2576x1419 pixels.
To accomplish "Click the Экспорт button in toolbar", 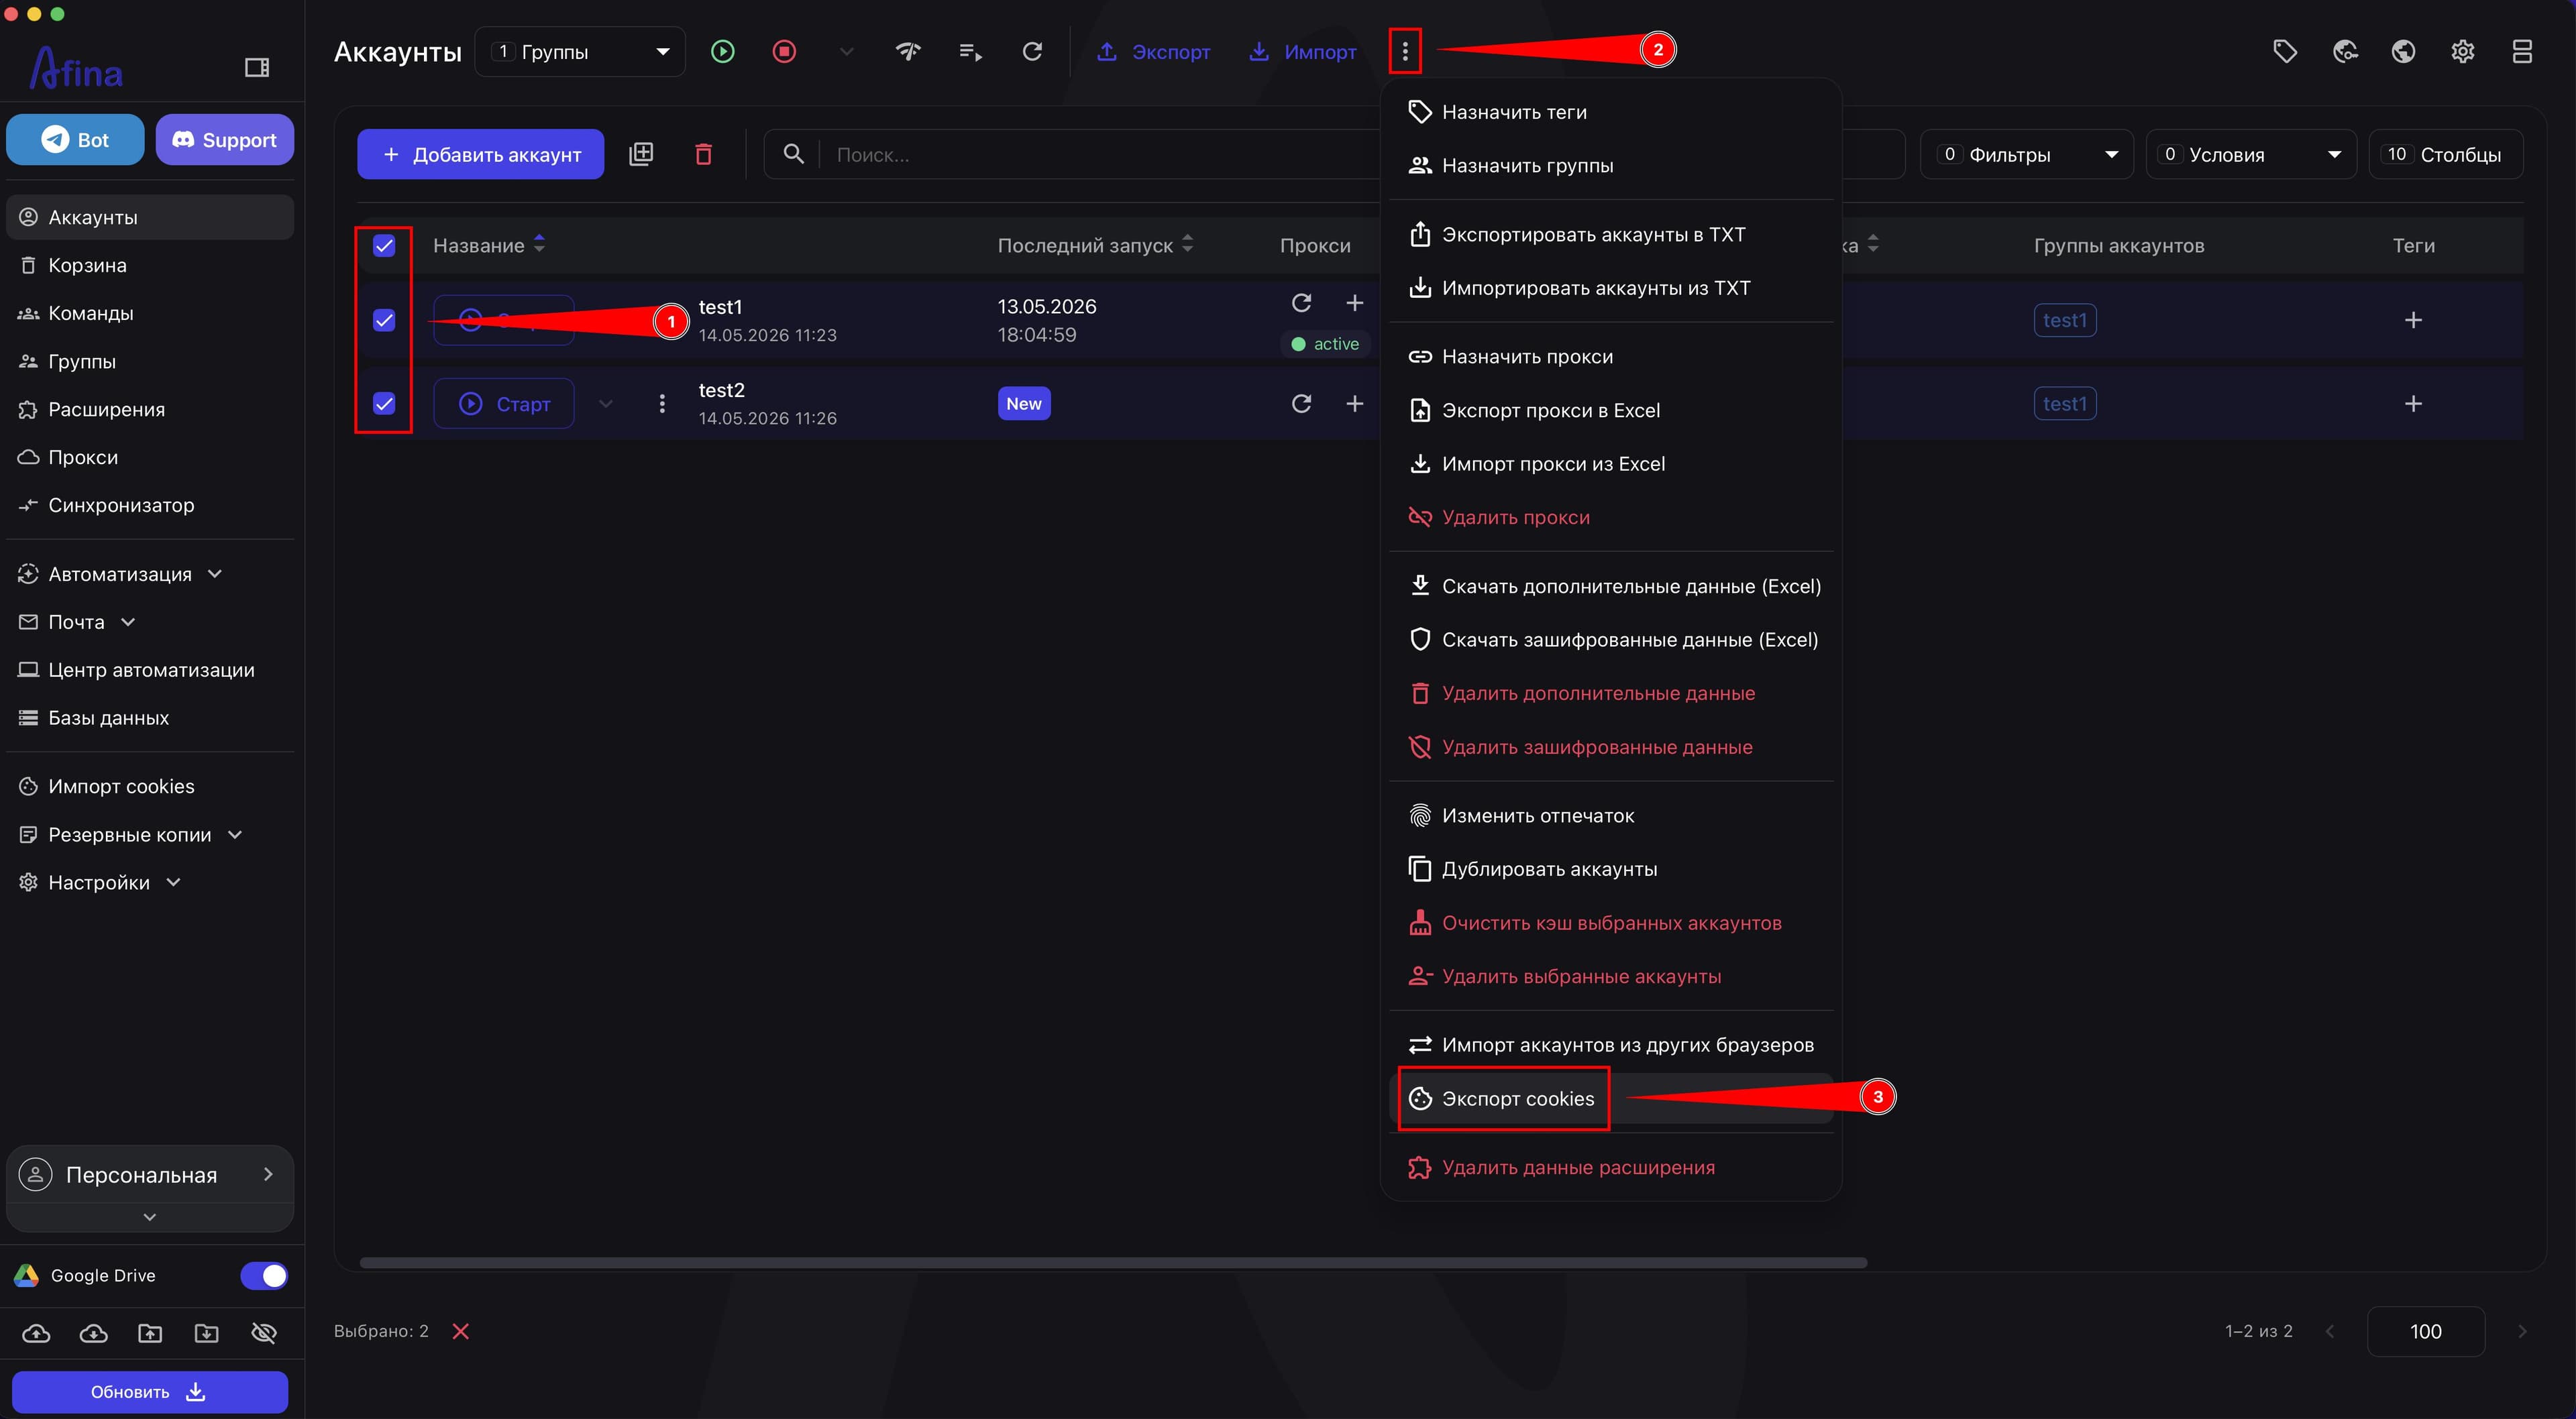I will coord(1153,51).
